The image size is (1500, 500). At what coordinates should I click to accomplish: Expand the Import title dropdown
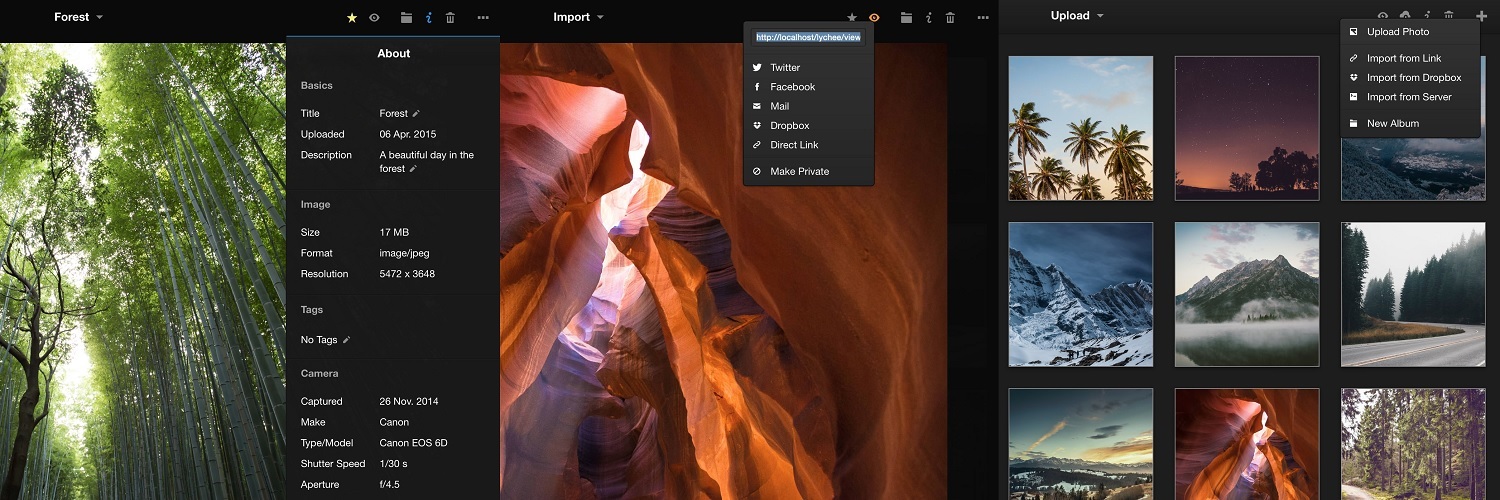[600, 17]
